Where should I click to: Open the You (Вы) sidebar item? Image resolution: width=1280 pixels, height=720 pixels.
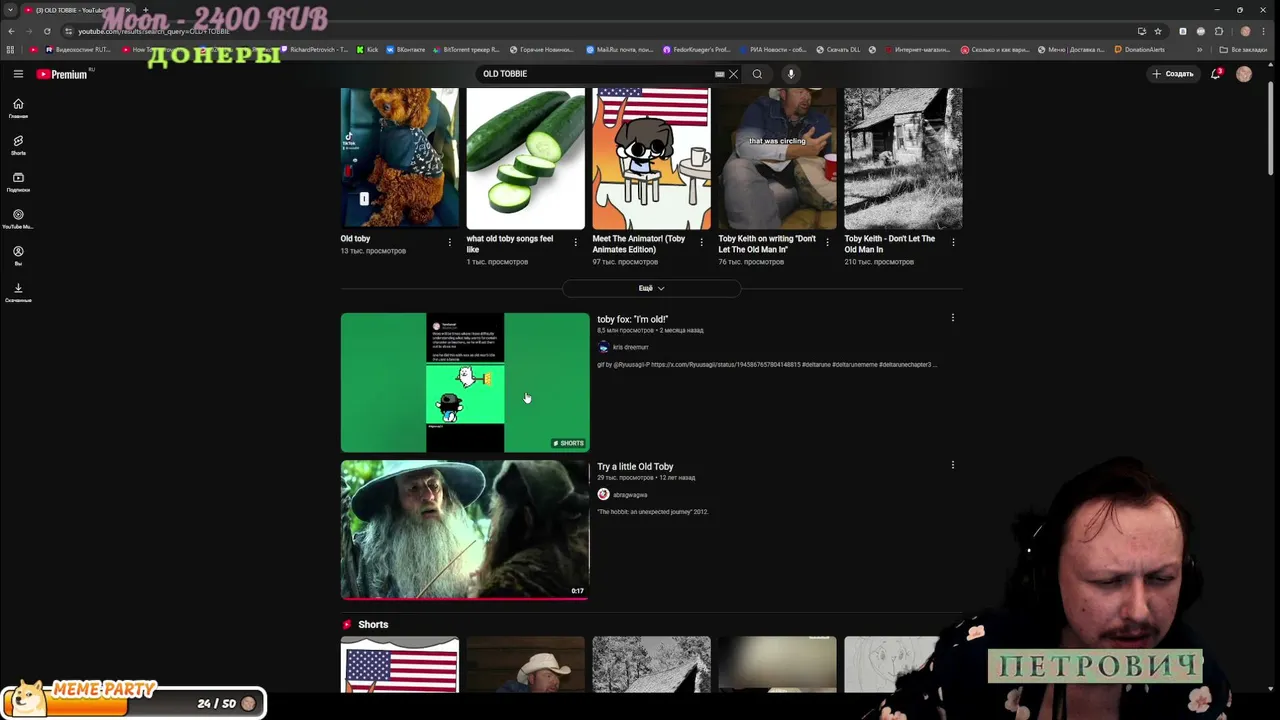(x=18, y=256)
